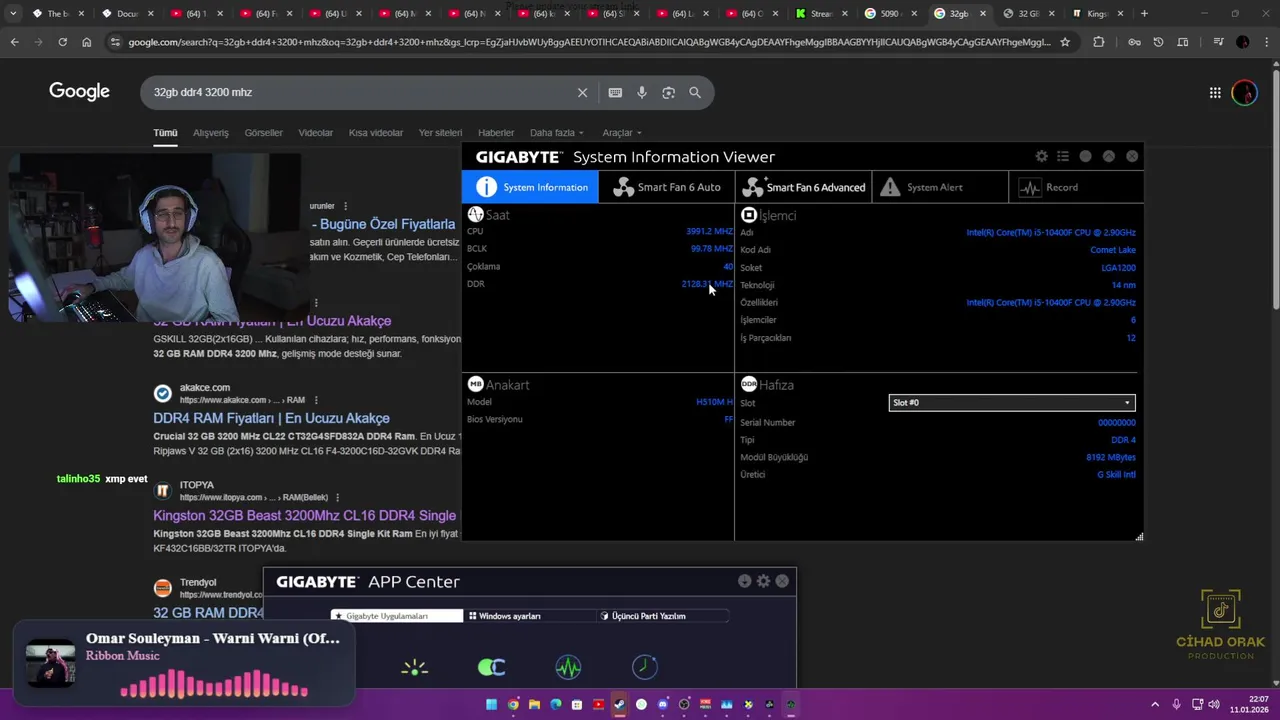Switch to Kısa videolar results
Image resolution: width=1280 pixels, height=720 pixels.
point(375,132)
